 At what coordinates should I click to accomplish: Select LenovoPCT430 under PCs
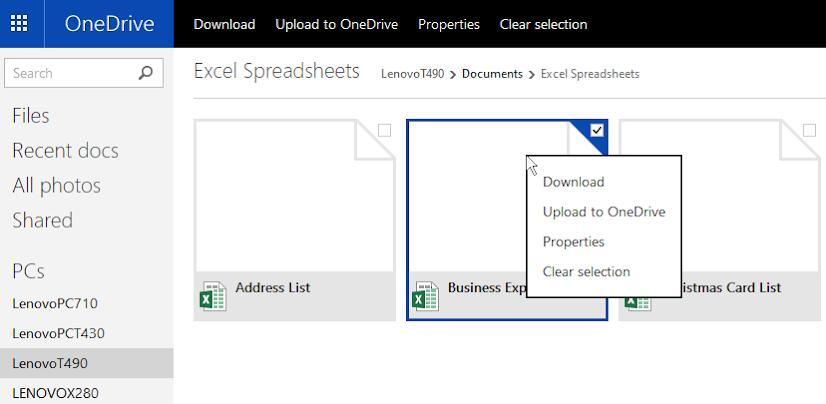(x=58, y=333)
